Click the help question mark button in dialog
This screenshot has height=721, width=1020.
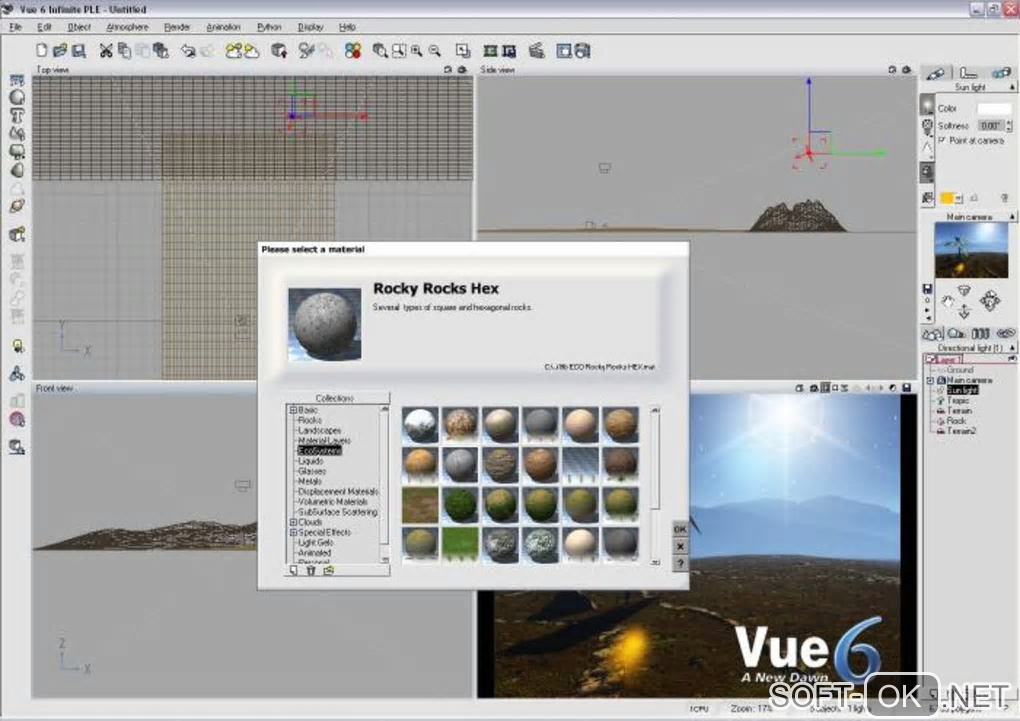coord(680,564)
